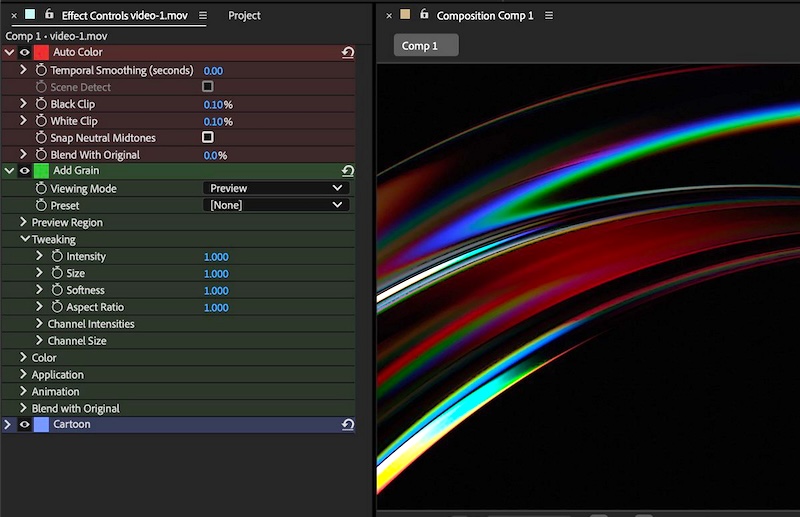Screen dimensions: 800x517
Task: Toggle stopwatch for Intensity
Action: tap(57, 256)
